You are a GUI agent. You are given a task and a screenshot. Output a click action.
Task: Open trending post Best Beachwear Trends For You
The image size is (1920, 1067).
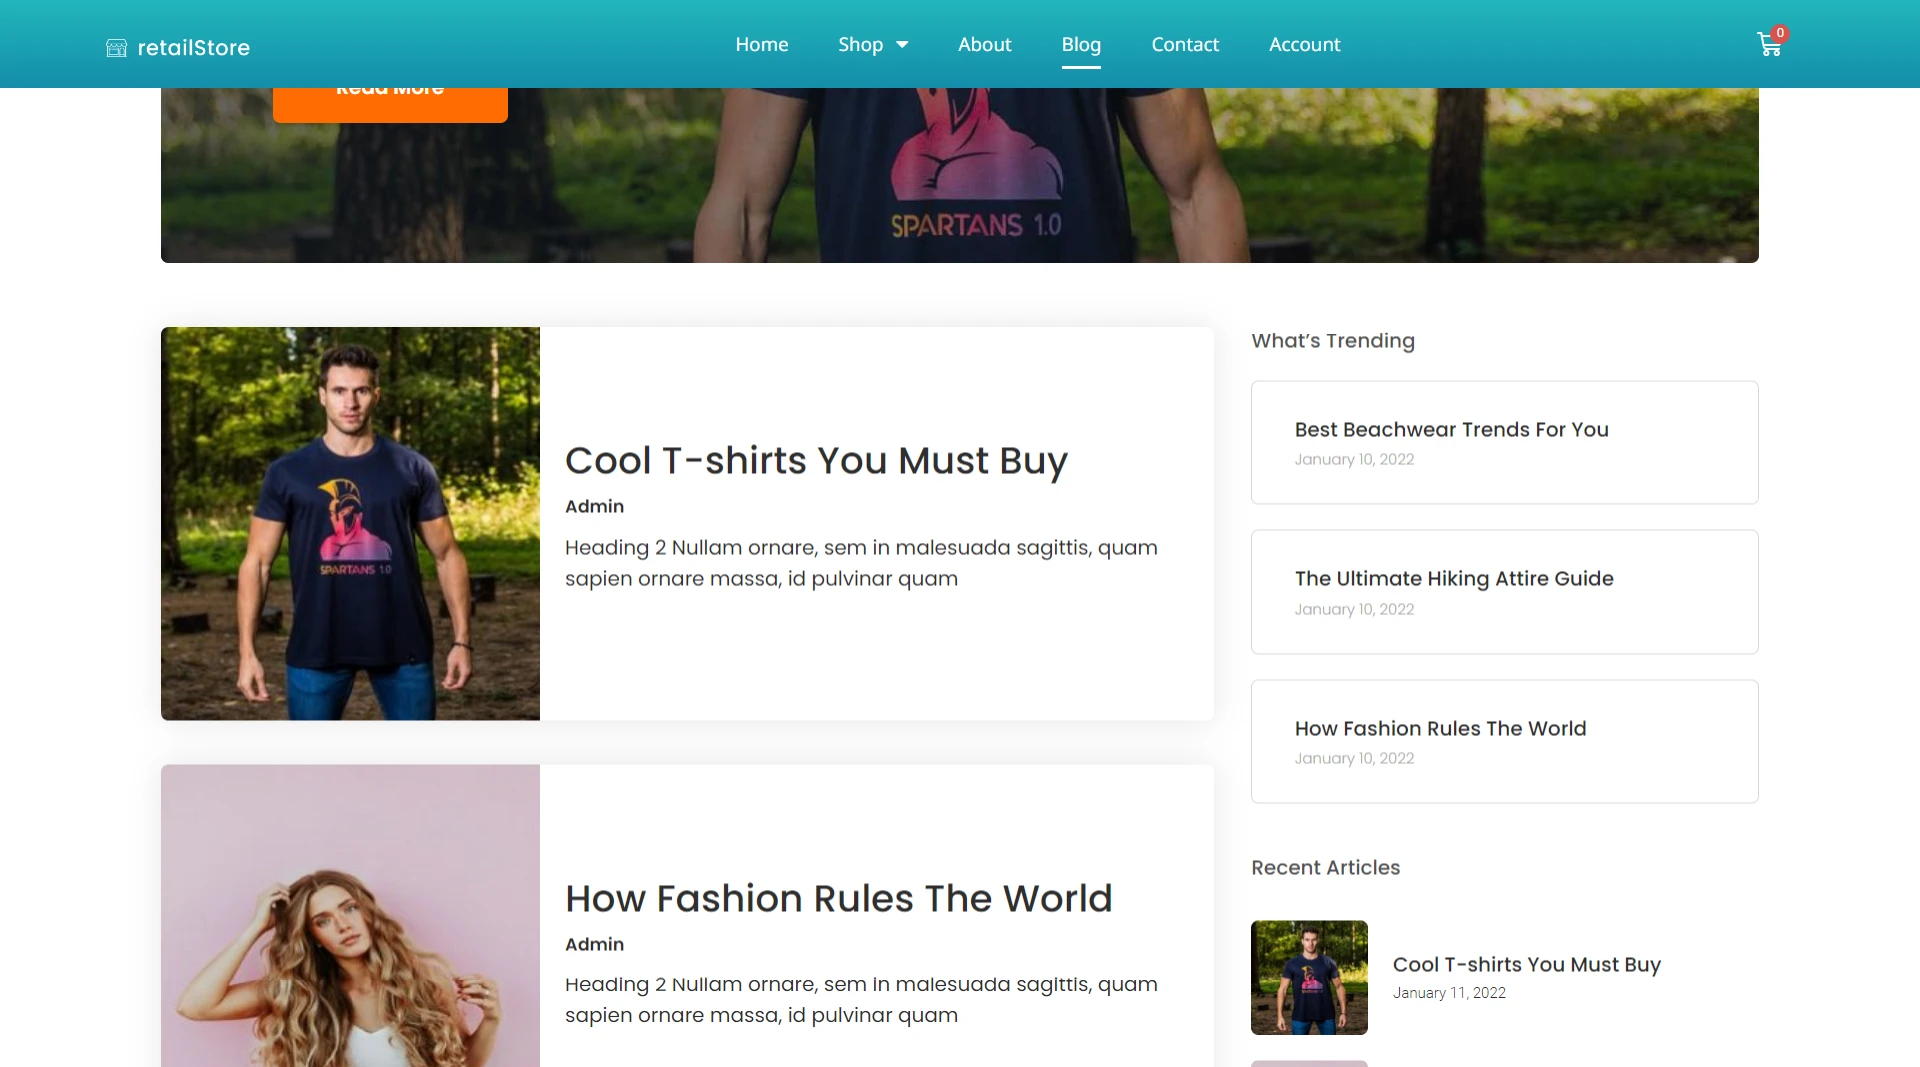1451,429
